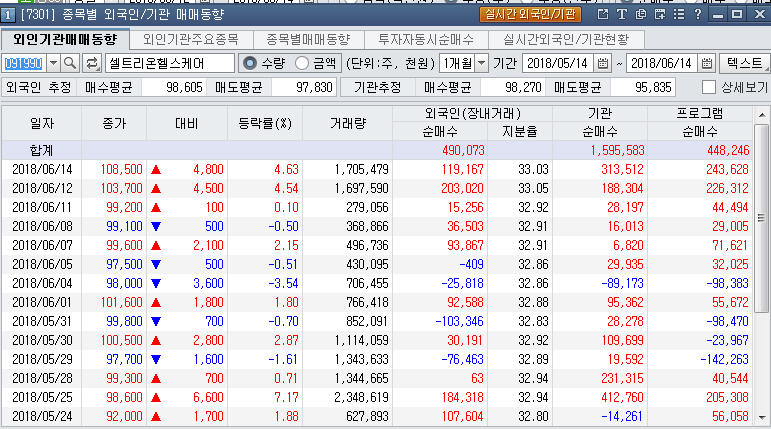
Task: Enable the 상세보기 checkbox
Action: (x=709, y=87)
